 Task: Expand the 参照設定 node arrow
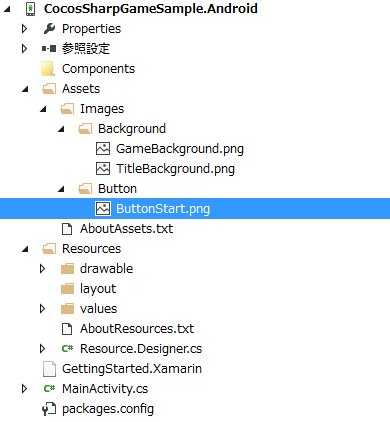click(x=24, y=49)
